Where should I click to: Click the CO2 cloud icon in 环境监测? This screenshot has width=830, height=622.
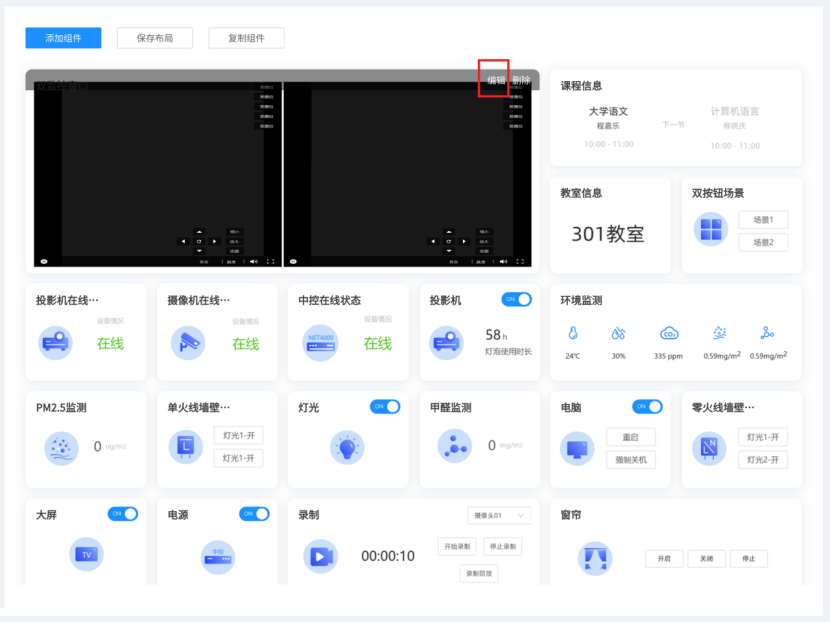coord(669,333)
